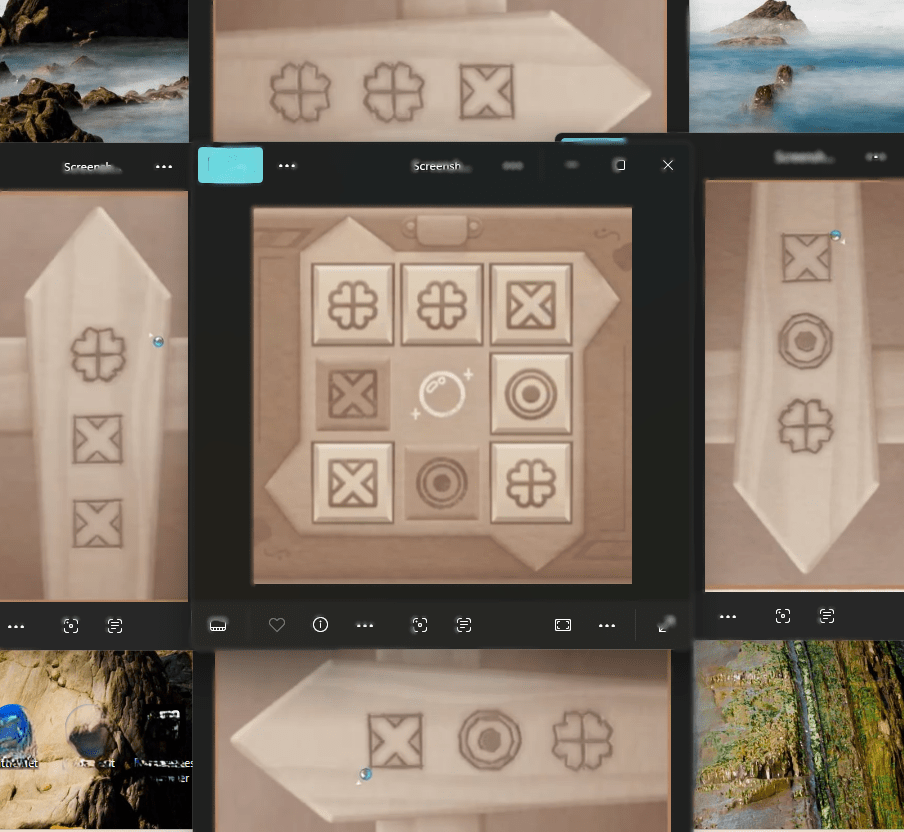Click Scan Text icon in bottom-left window
This screenshot has width=904, height=832.
click(115, 626)
